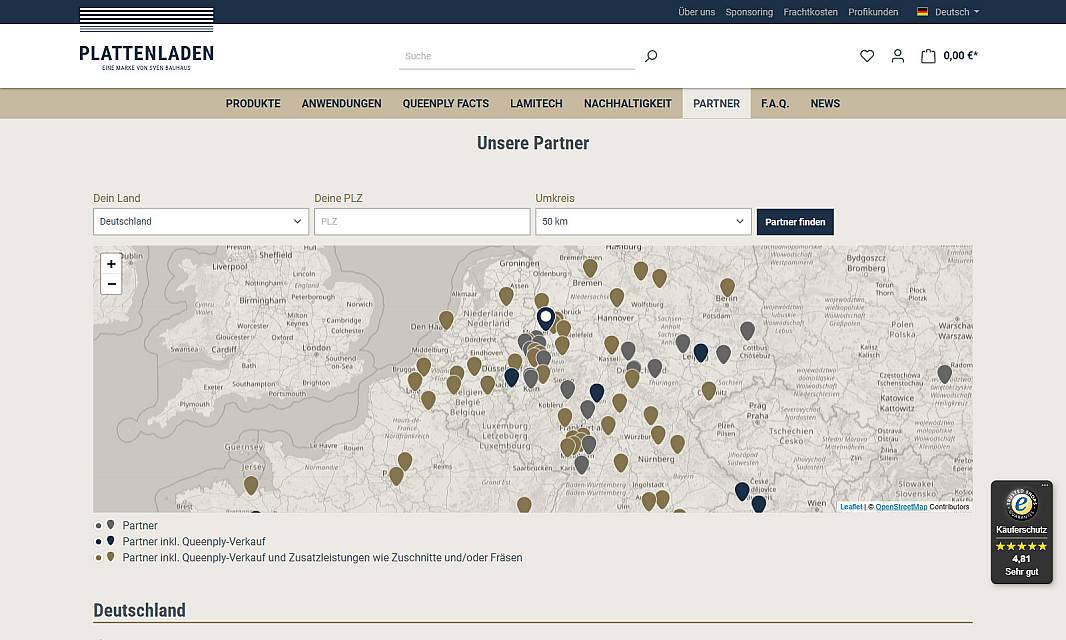Zoom in on the map
1066x640 pixels.
[111, 264]
